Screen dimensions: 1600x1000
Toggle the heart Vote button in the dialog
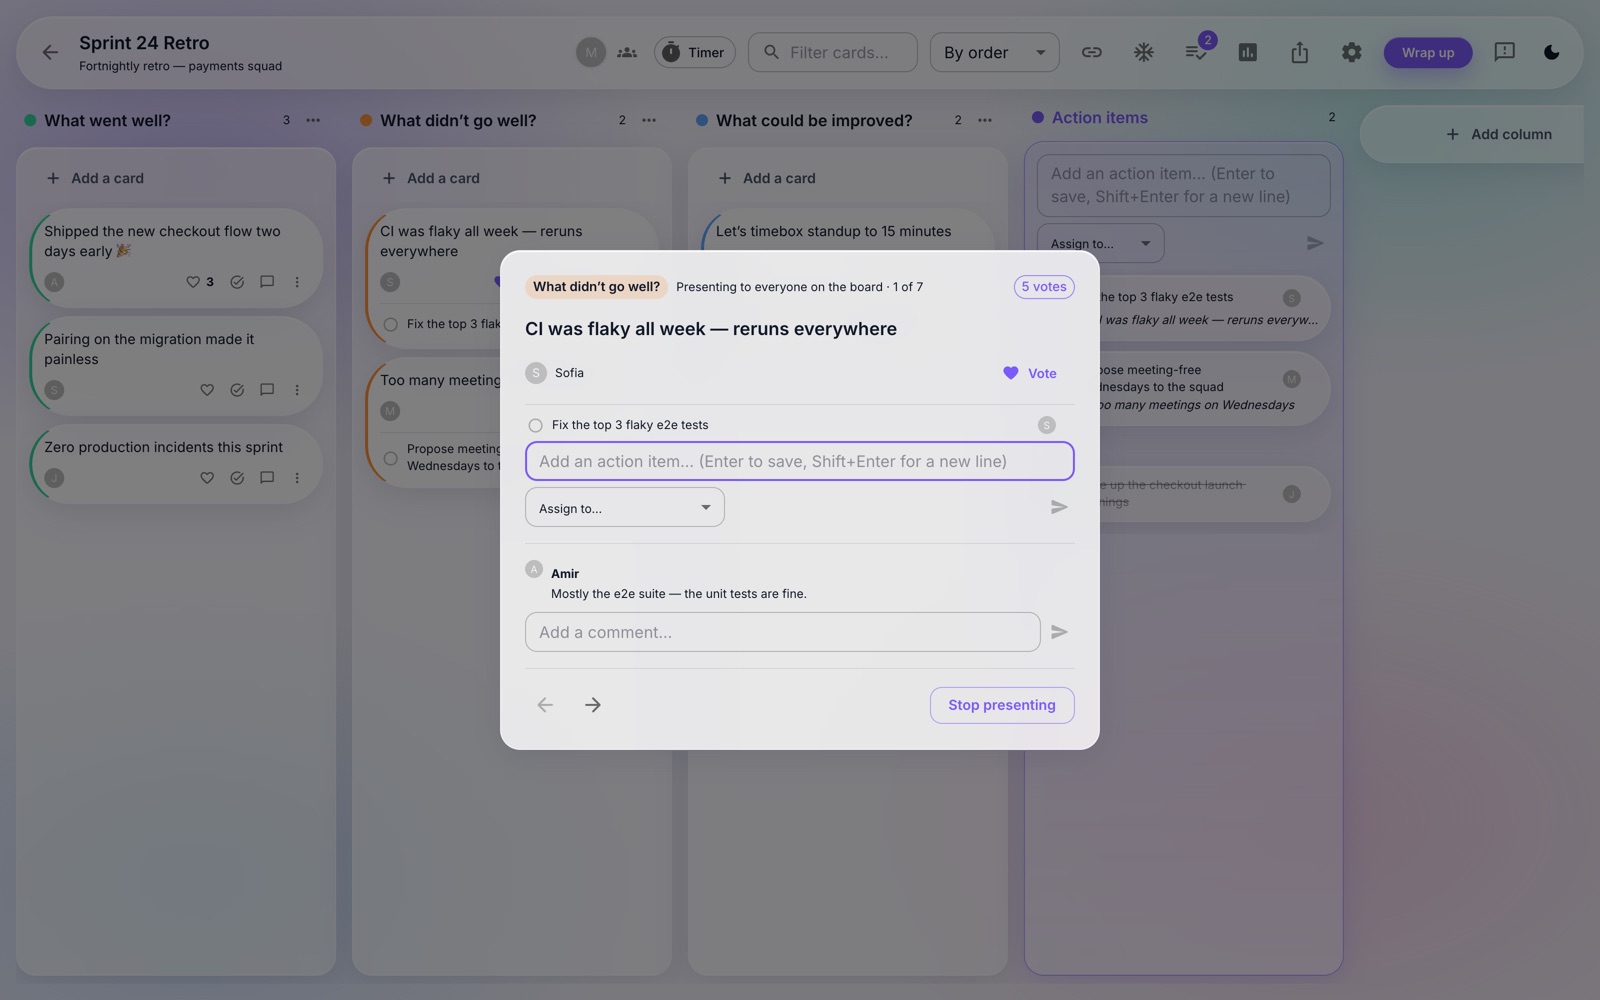point(1030,373)
